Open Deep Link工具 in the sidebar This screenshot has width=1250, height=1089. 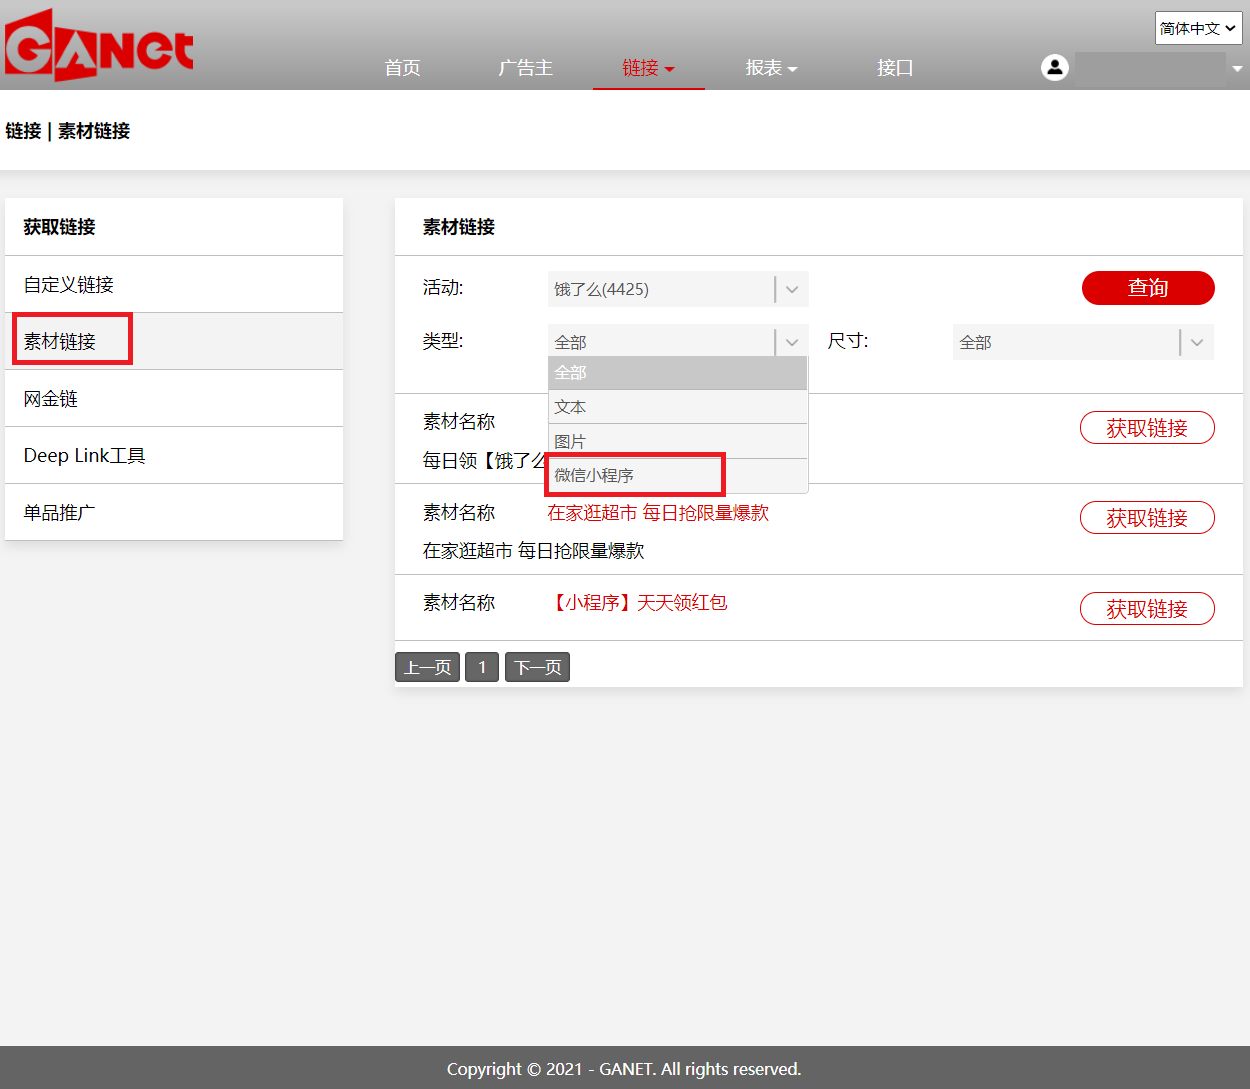(174, 455)
